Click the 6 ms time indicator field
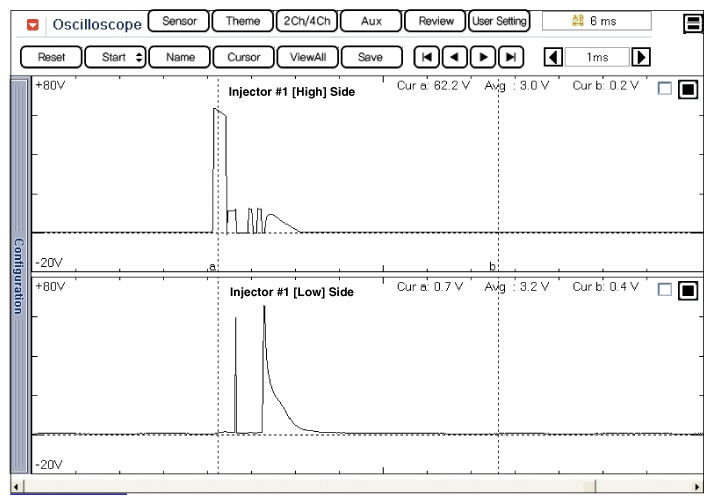713x504 pixels. [x=596, y=20]
